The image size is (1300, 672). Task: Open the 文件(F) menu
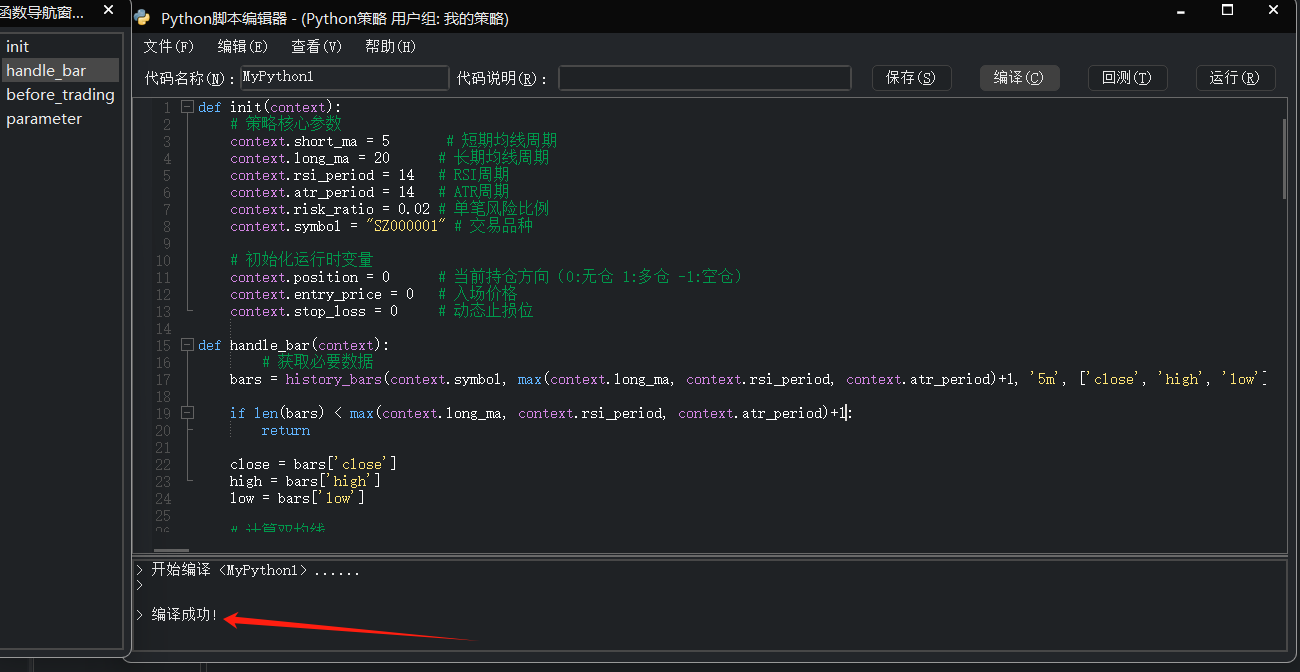[168, 46]
